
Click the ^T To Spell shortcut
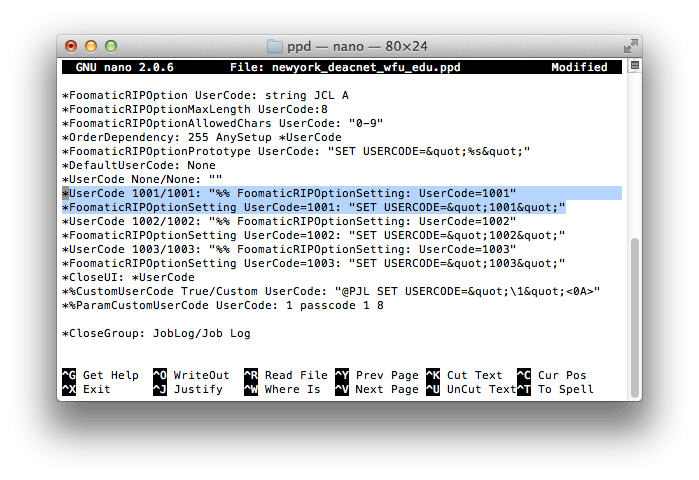point(555,389)
